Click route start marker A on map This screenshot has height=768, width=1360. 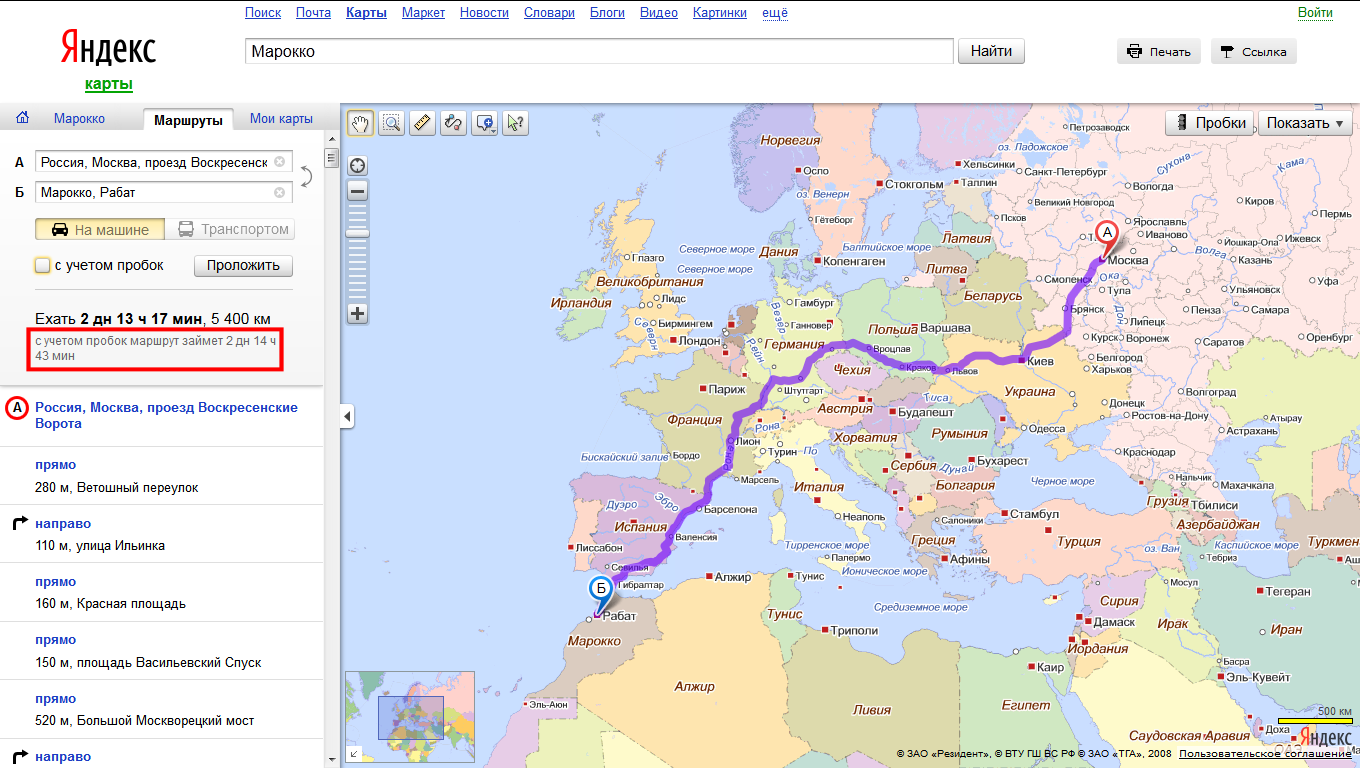(1107, 233)
